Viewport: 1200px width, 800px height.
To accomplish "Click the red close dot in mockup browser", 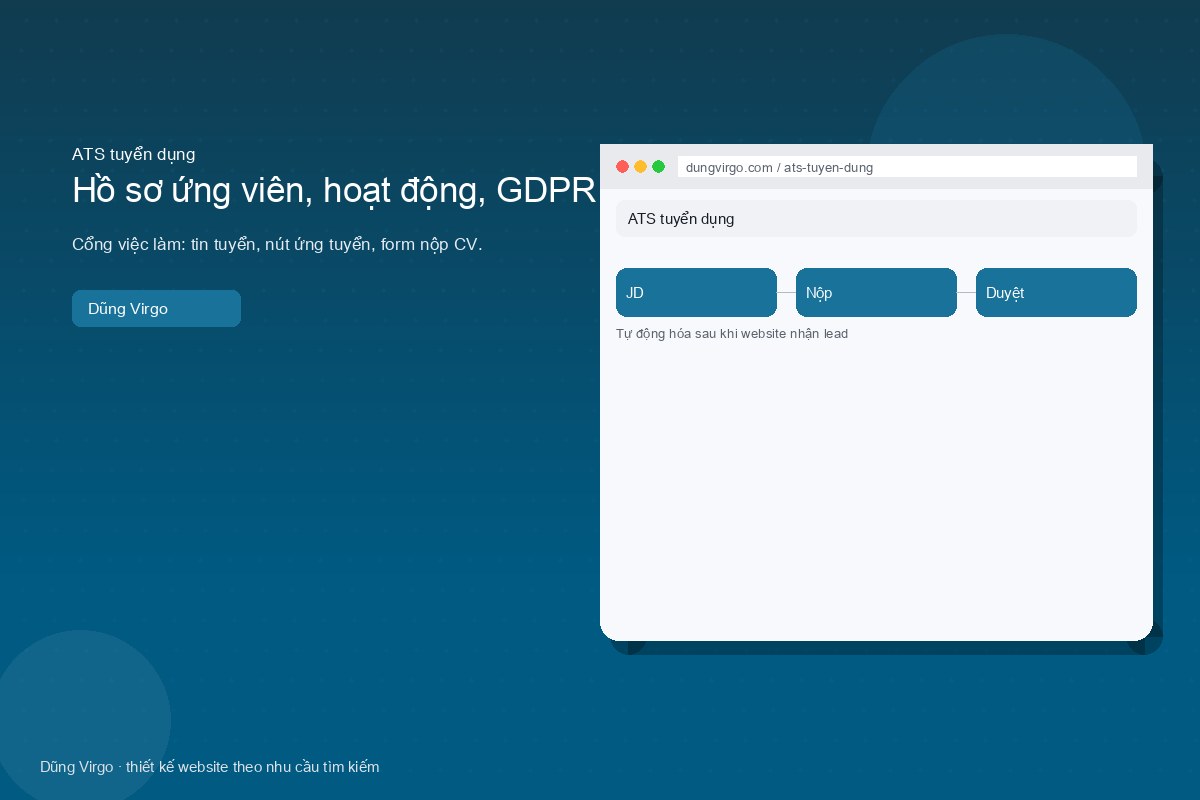I will pos(622,167).
